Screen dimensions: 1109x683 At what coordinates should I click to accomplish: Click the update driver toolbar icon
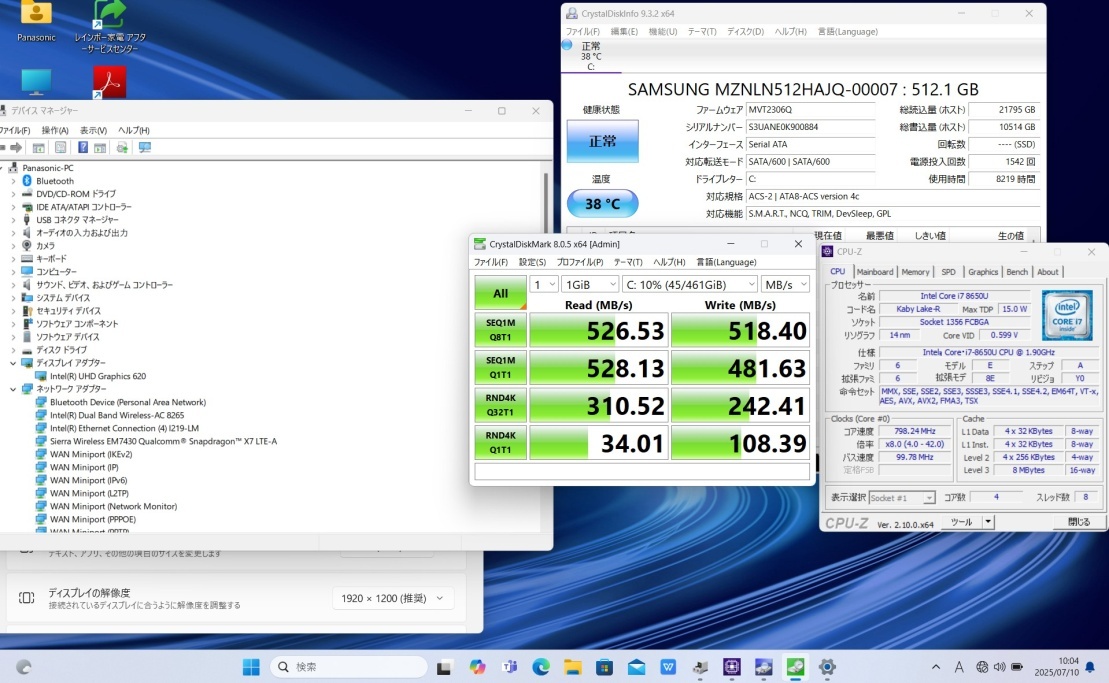(122, 147)
